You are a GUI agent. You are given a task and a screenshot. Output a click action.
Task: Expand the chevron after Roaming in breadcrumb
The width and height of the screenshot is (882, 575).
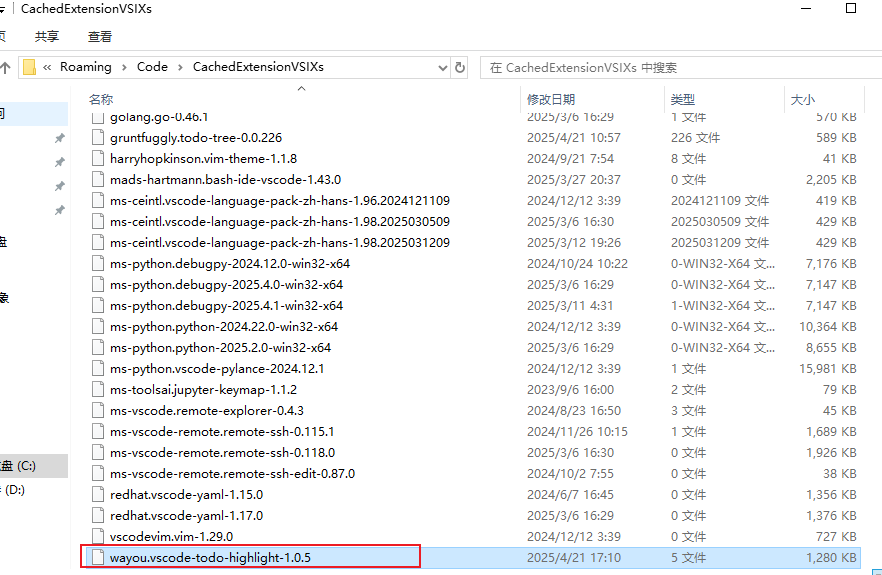click(x=124, y=68)
